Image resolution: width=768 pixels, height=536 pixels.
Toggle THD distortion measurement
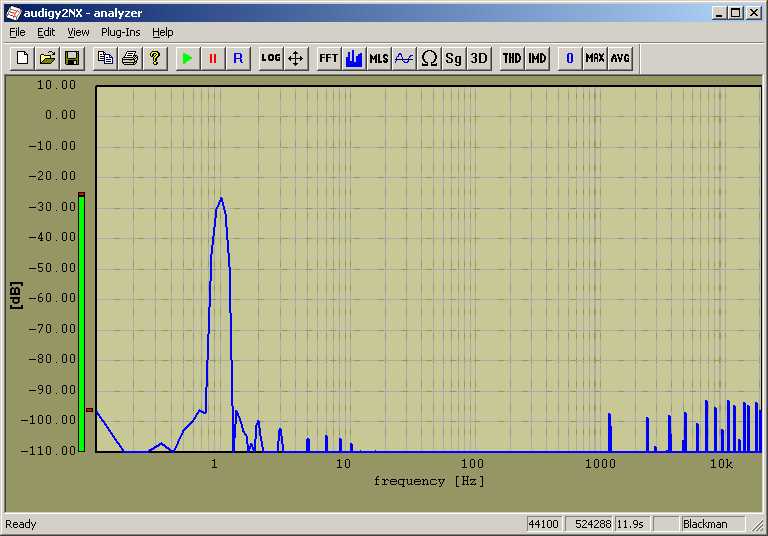[512, 58]
